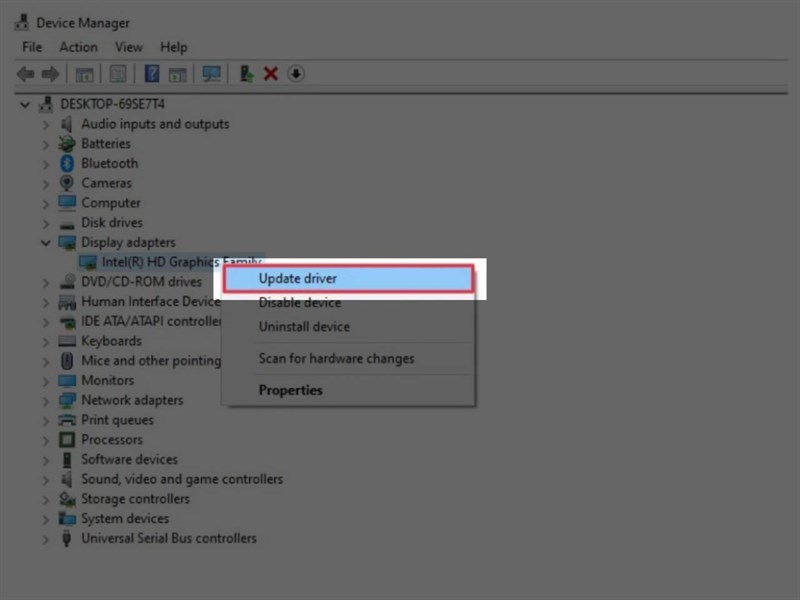This screenshot has height=600, width=800.
Task: Expand the Network adapters node
Action: [x=47, y=400]
